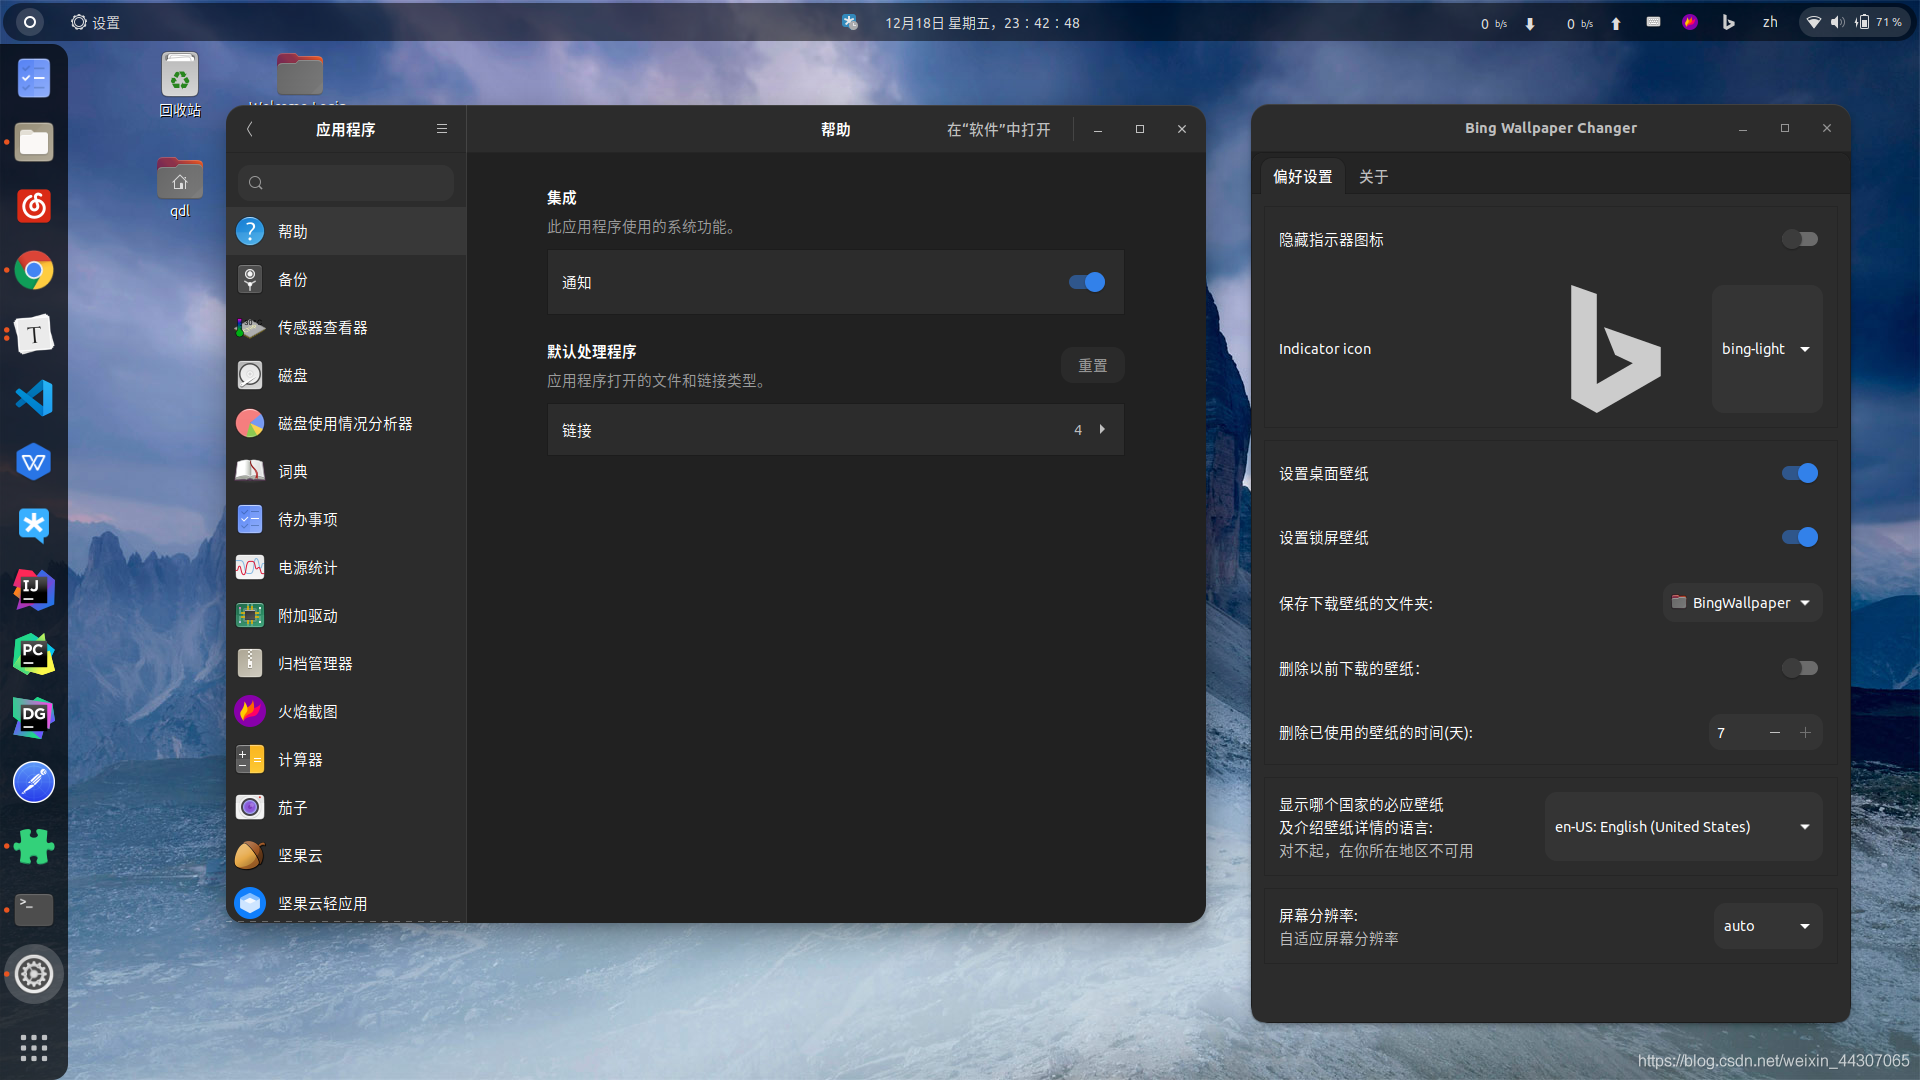Click the Bing indicator in top bar
Viewport: 1920px width, 1080px height.
1728,22
